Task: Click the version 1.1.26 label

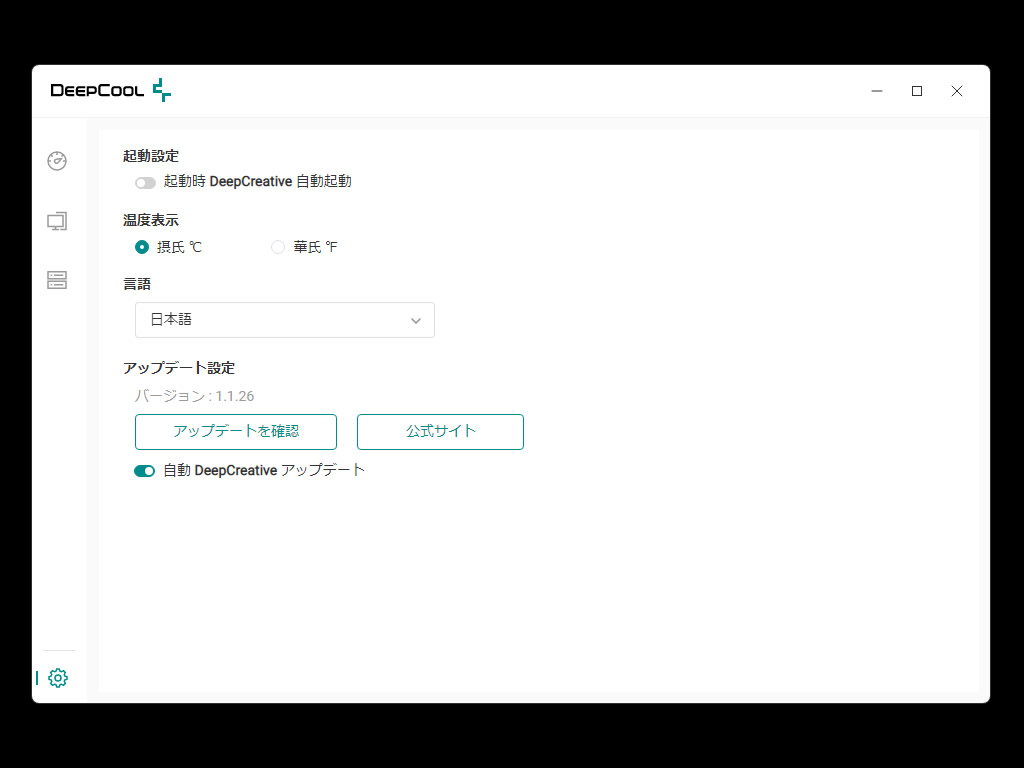Action: 194,396
